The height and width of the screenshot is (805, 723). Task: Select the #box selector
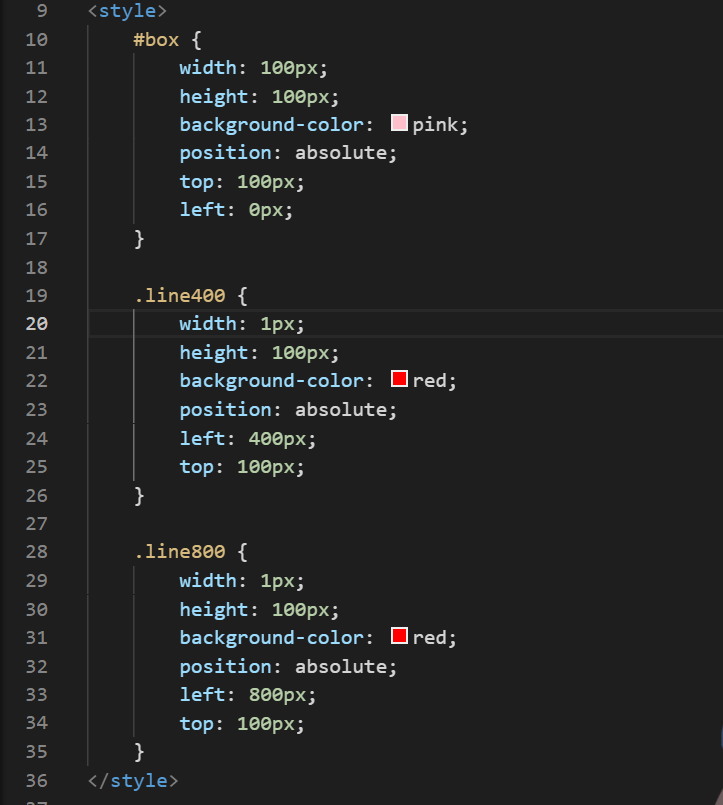tap(156, 40)
